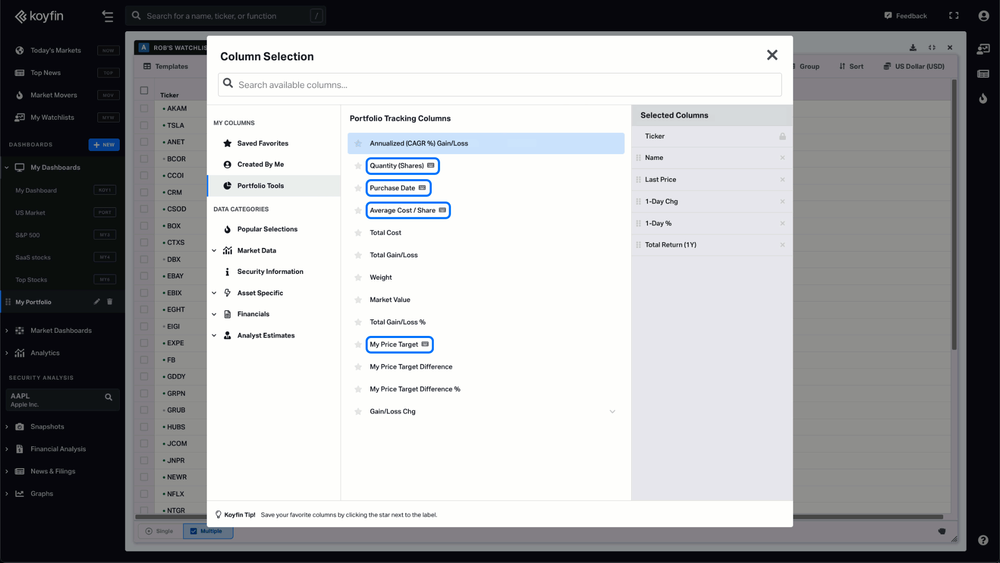Select Popular Selections data category

(x=267, y=230)
